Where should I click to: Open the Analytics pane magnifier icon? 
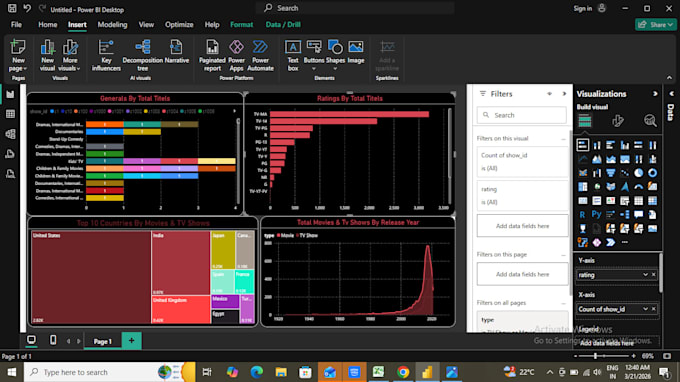[650, 121]
